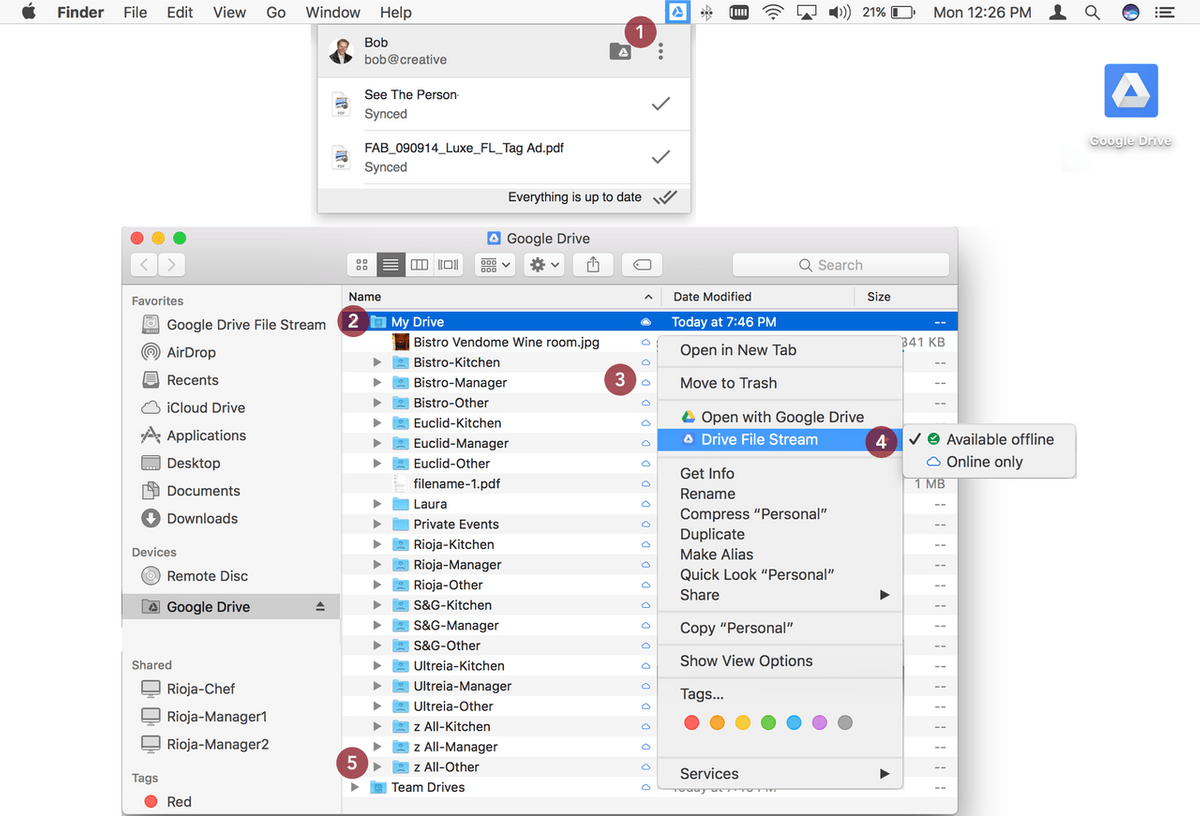Screen dimensions: 1200x816
Task: Go forward in Finder window
Action: point(172,265)
